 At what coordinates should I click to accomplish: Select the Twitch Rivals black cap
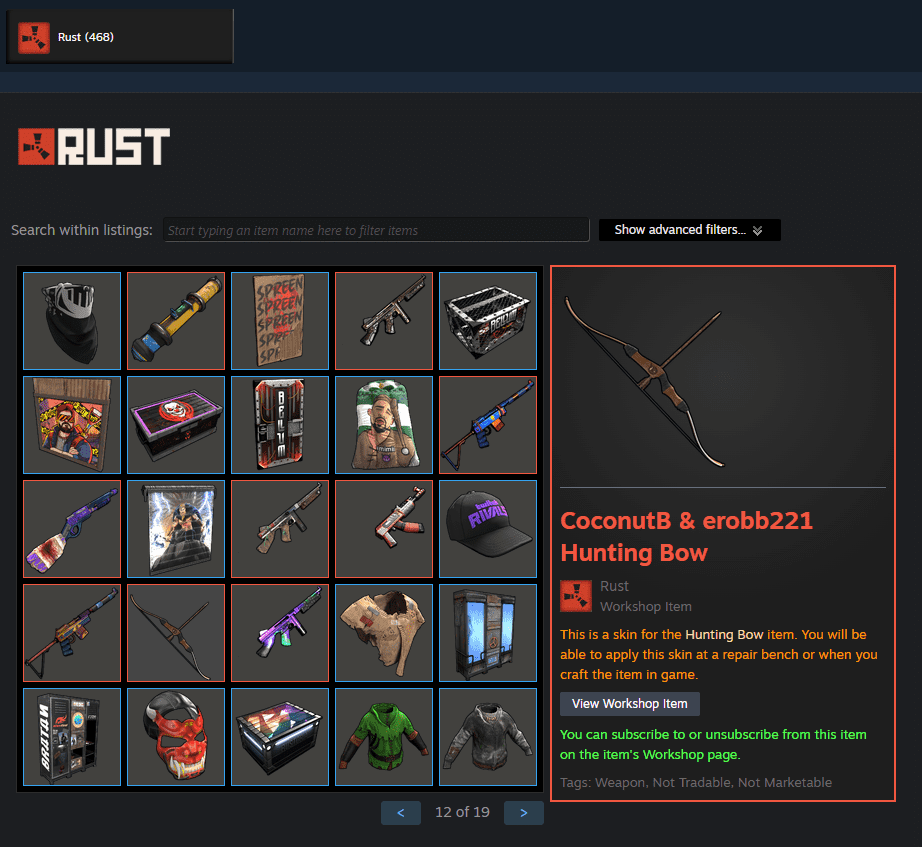pos(487,529)
